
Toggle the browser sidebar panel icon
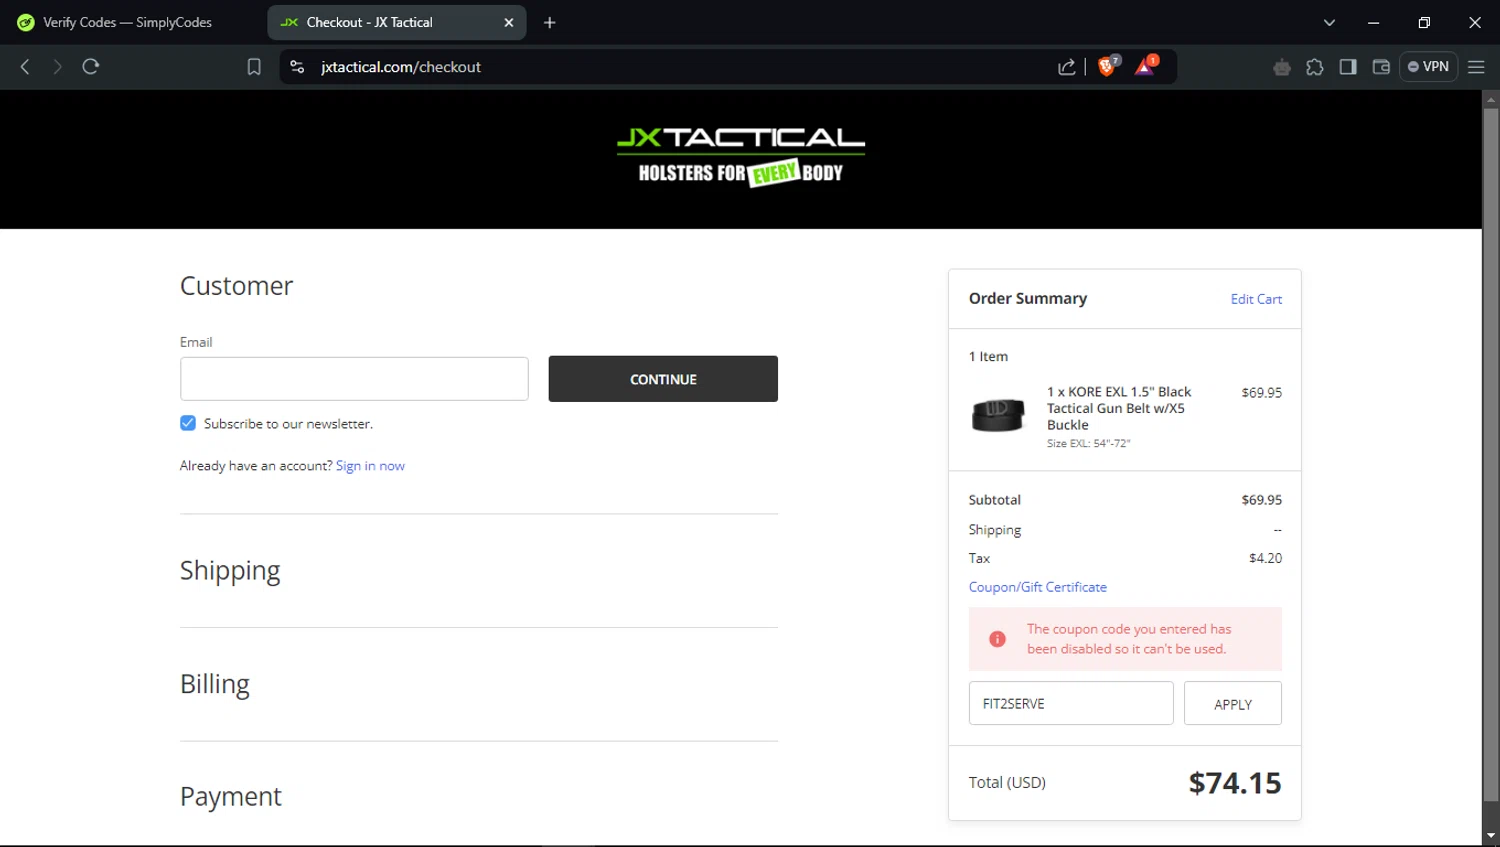click(x=1348, y=67)
